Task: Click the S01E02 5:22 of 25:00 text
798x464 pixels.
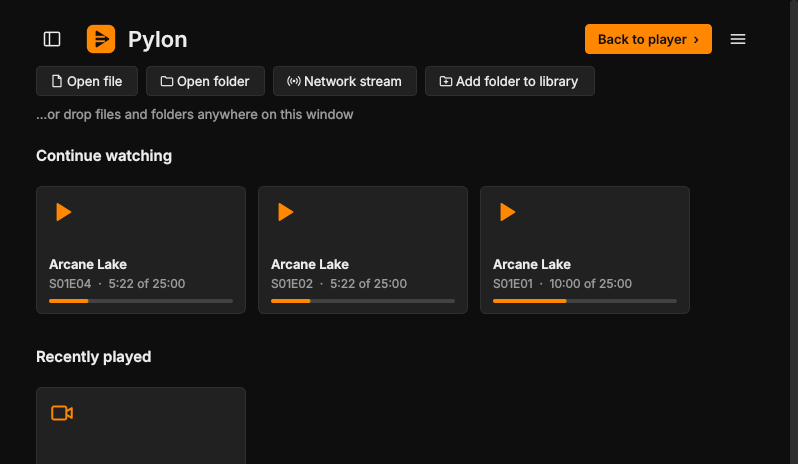Action: coord(339,284)
